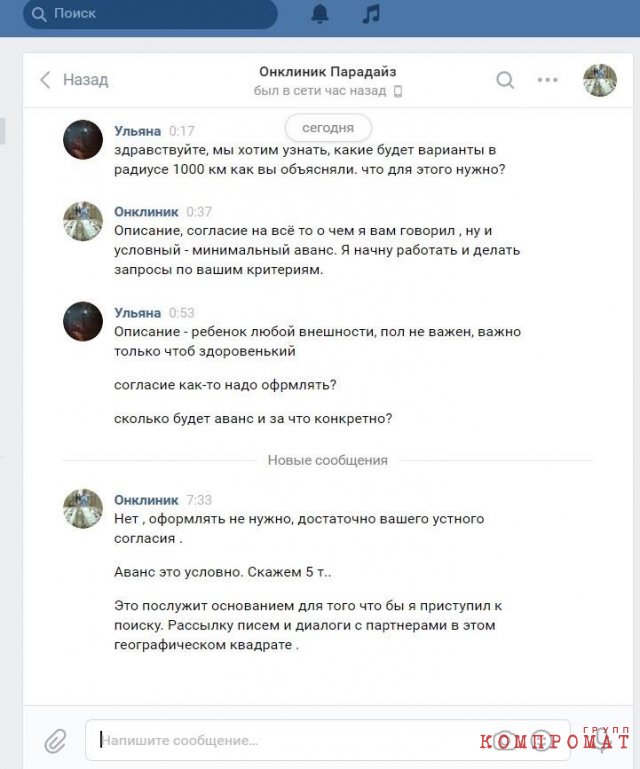Click the magnifier in the Поиск bar
Image resolution: width=640 pixels, height=769 pixels.
[x=39, y=14]
